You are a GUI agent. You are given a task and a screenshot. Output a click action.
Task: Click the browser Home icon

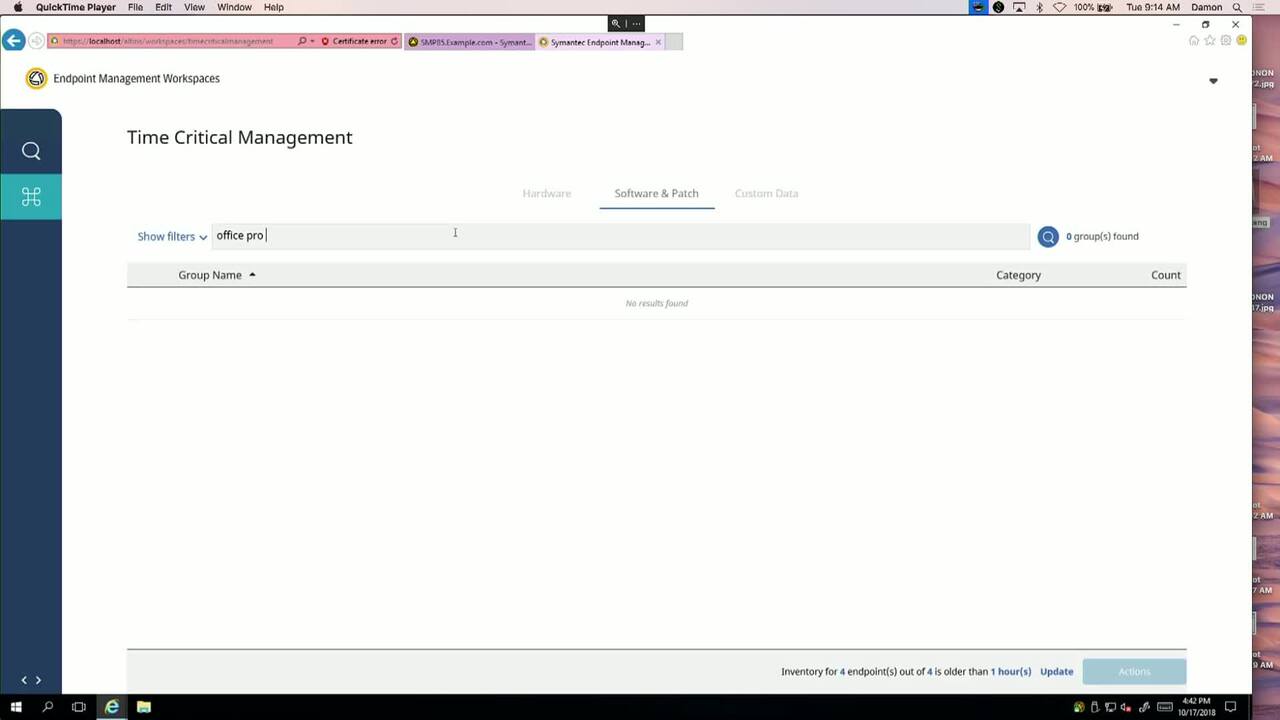[x=1194, y=41]
